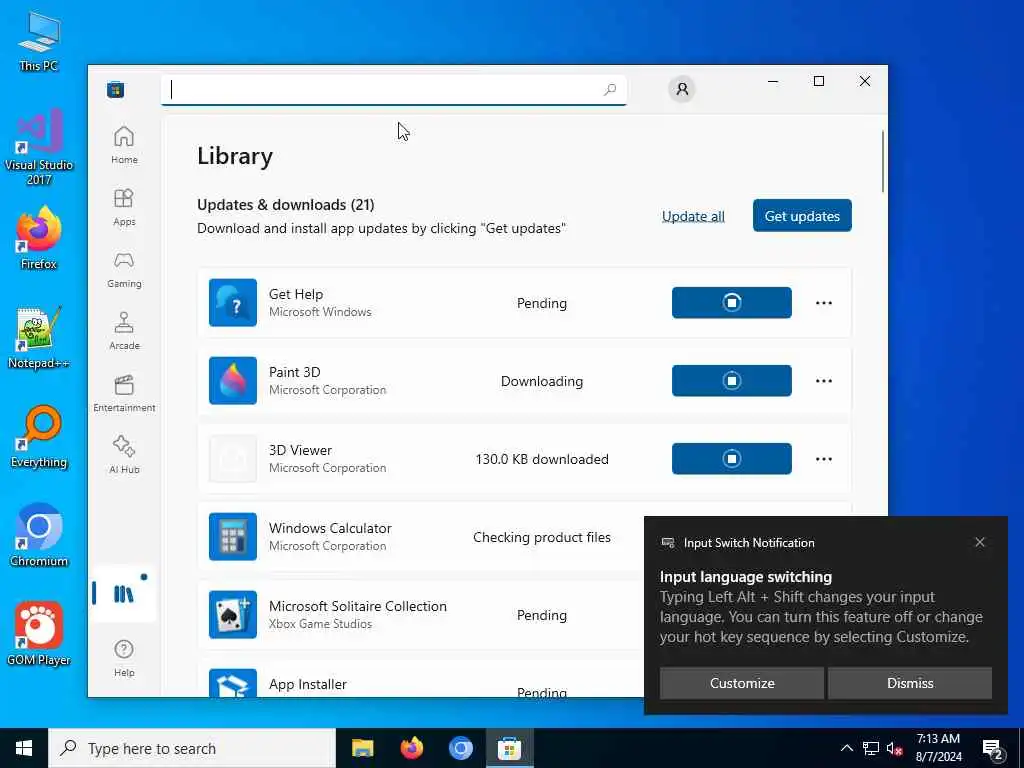The width and height of the screenshot is (1024, 768).
Task: Open more options for 3D Viewer
Action: tap(824, 459)
